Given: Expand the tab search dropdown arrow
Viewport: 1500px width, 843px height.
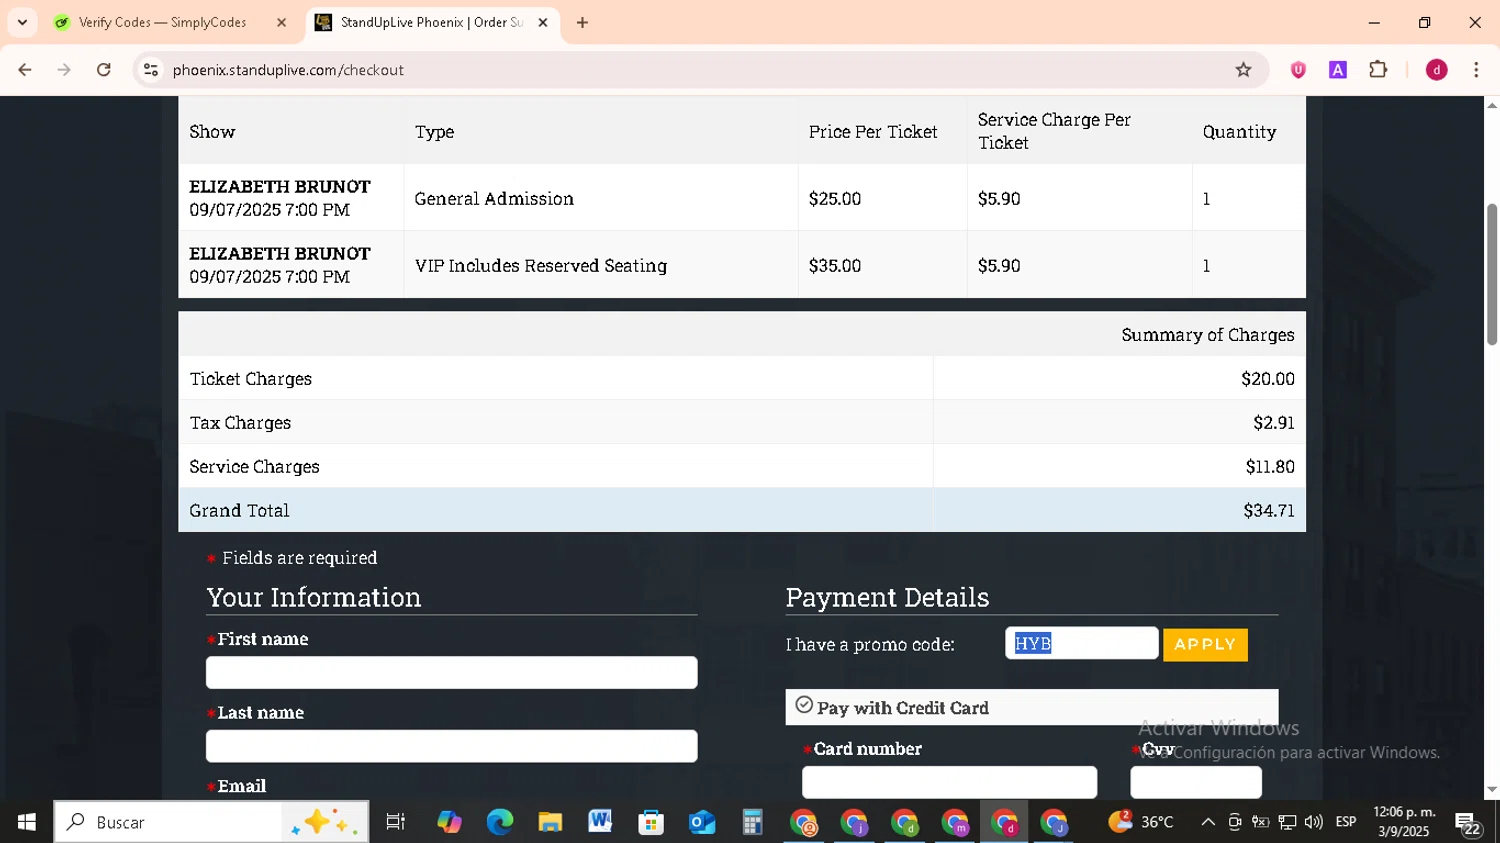Looking at the screenshot, I should pos(22,22).
